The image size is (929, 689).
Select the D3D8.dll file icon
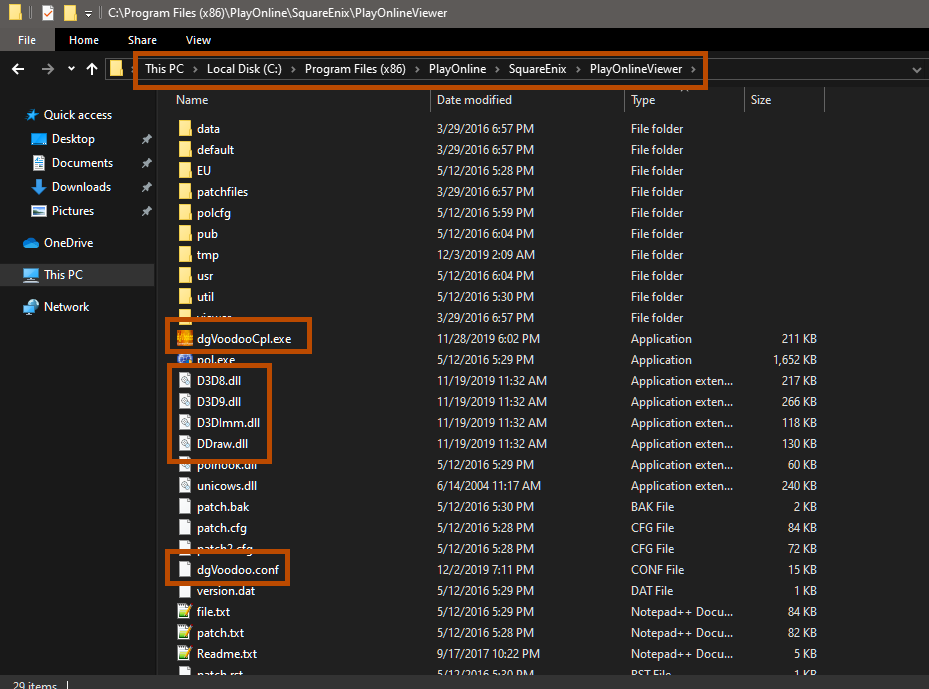[x=184, y=381]
